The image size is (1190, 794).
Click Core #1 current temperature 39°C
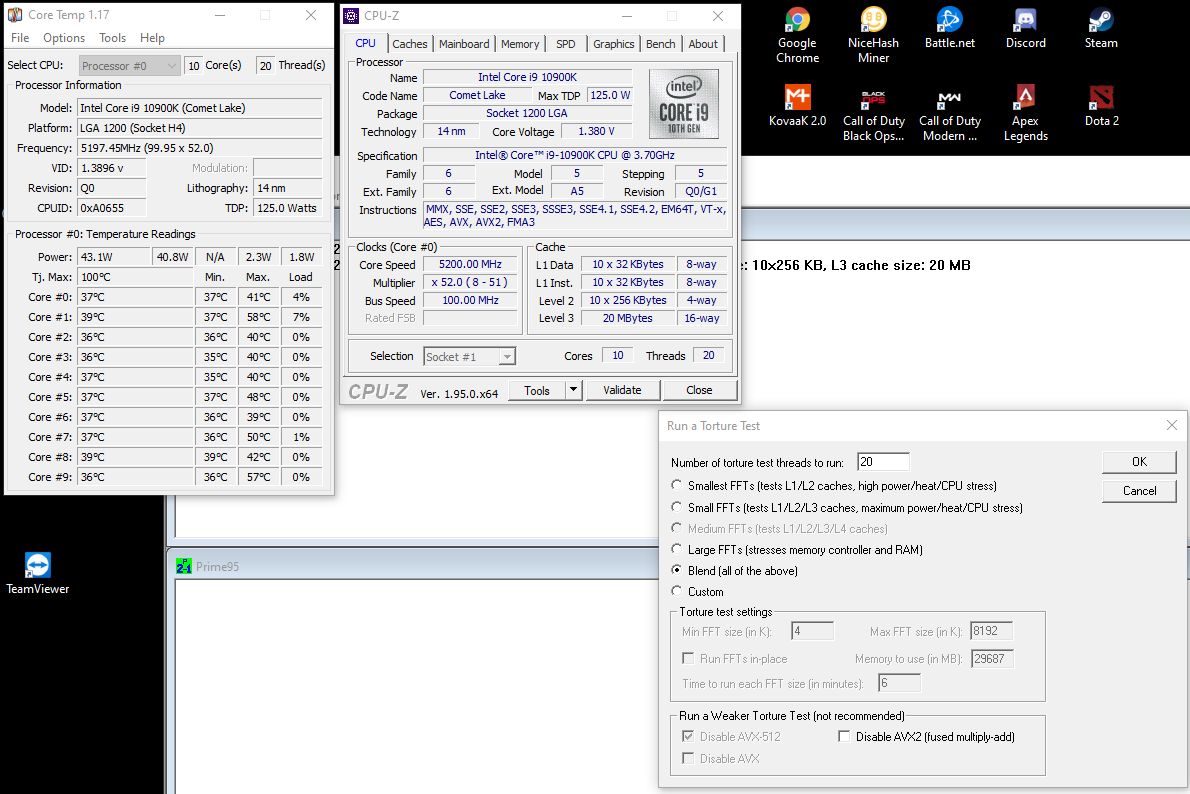click(x=135, y=317)
